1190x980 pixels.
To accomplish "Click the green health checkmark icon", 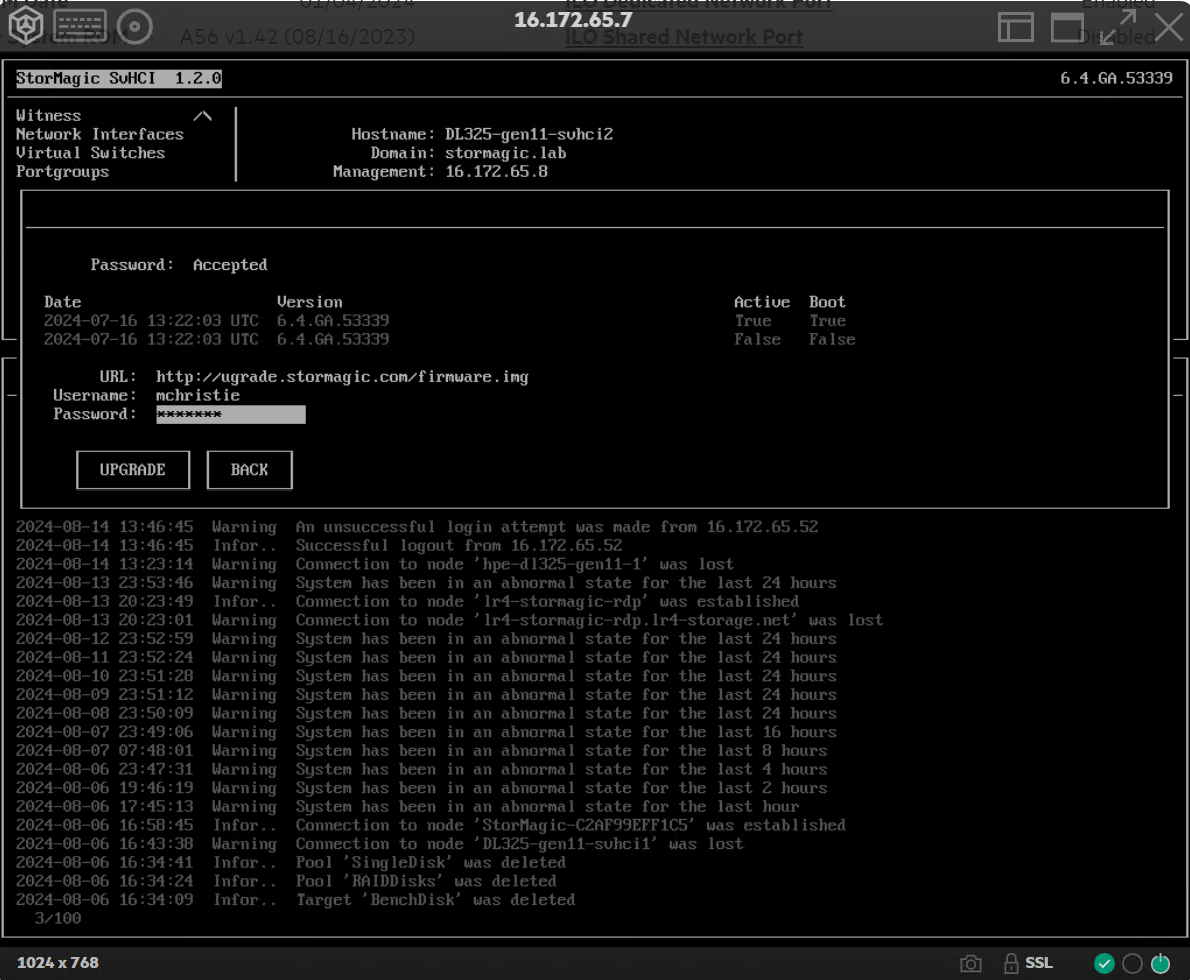I will point(1104,963).
